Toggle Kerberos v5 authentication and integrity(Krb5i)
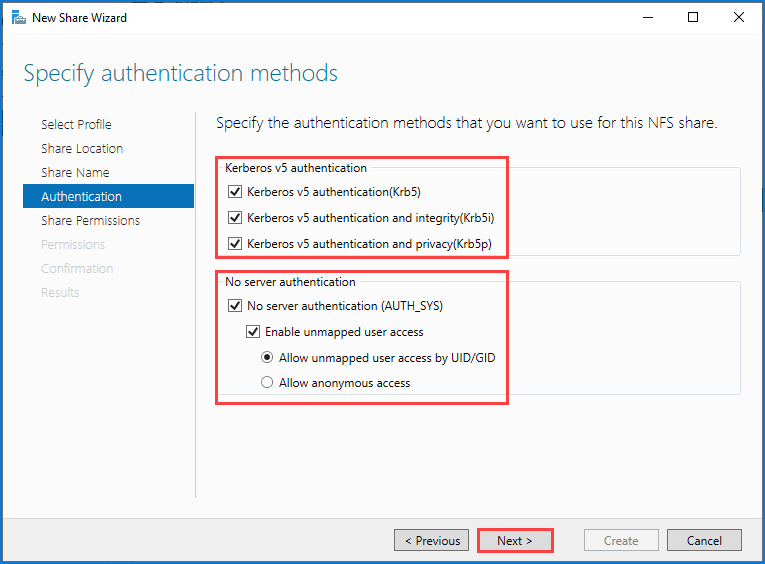This screenshot has height=564, width=765. [235, 218]
